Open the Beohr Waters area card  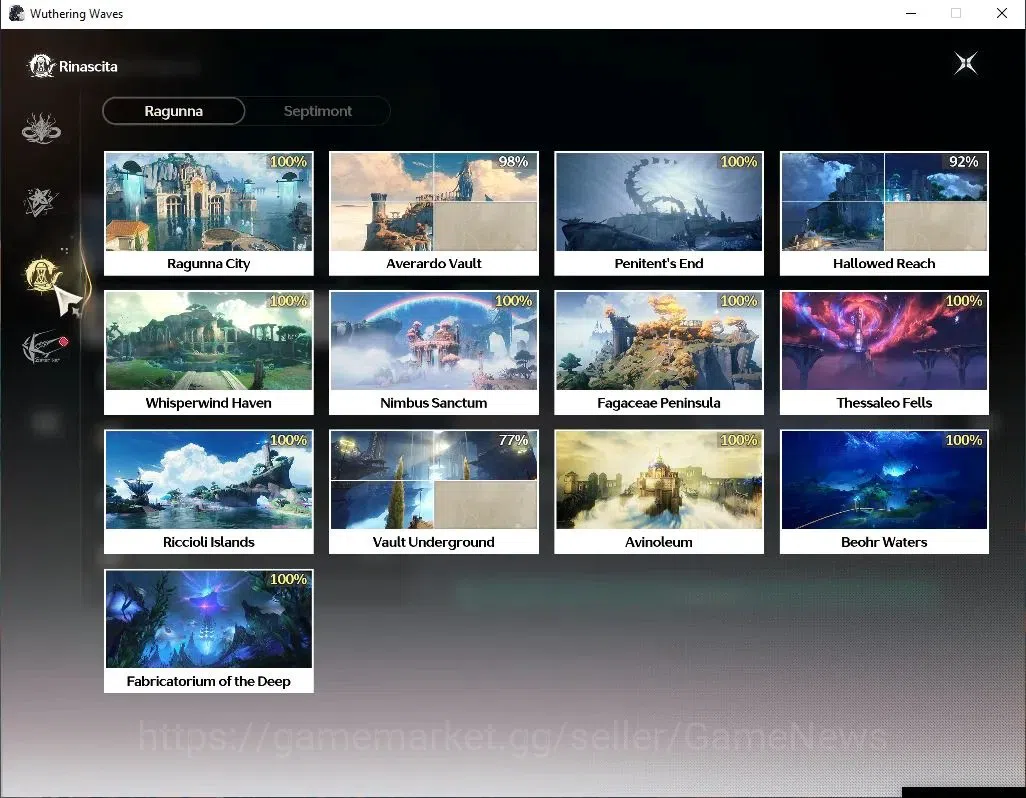[884, 492]
